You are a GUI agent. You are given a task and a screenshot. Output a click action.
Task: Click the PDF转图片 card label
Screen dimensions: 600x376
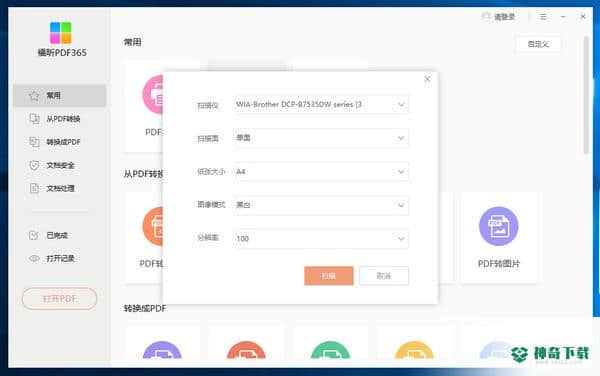coord(499,264)
